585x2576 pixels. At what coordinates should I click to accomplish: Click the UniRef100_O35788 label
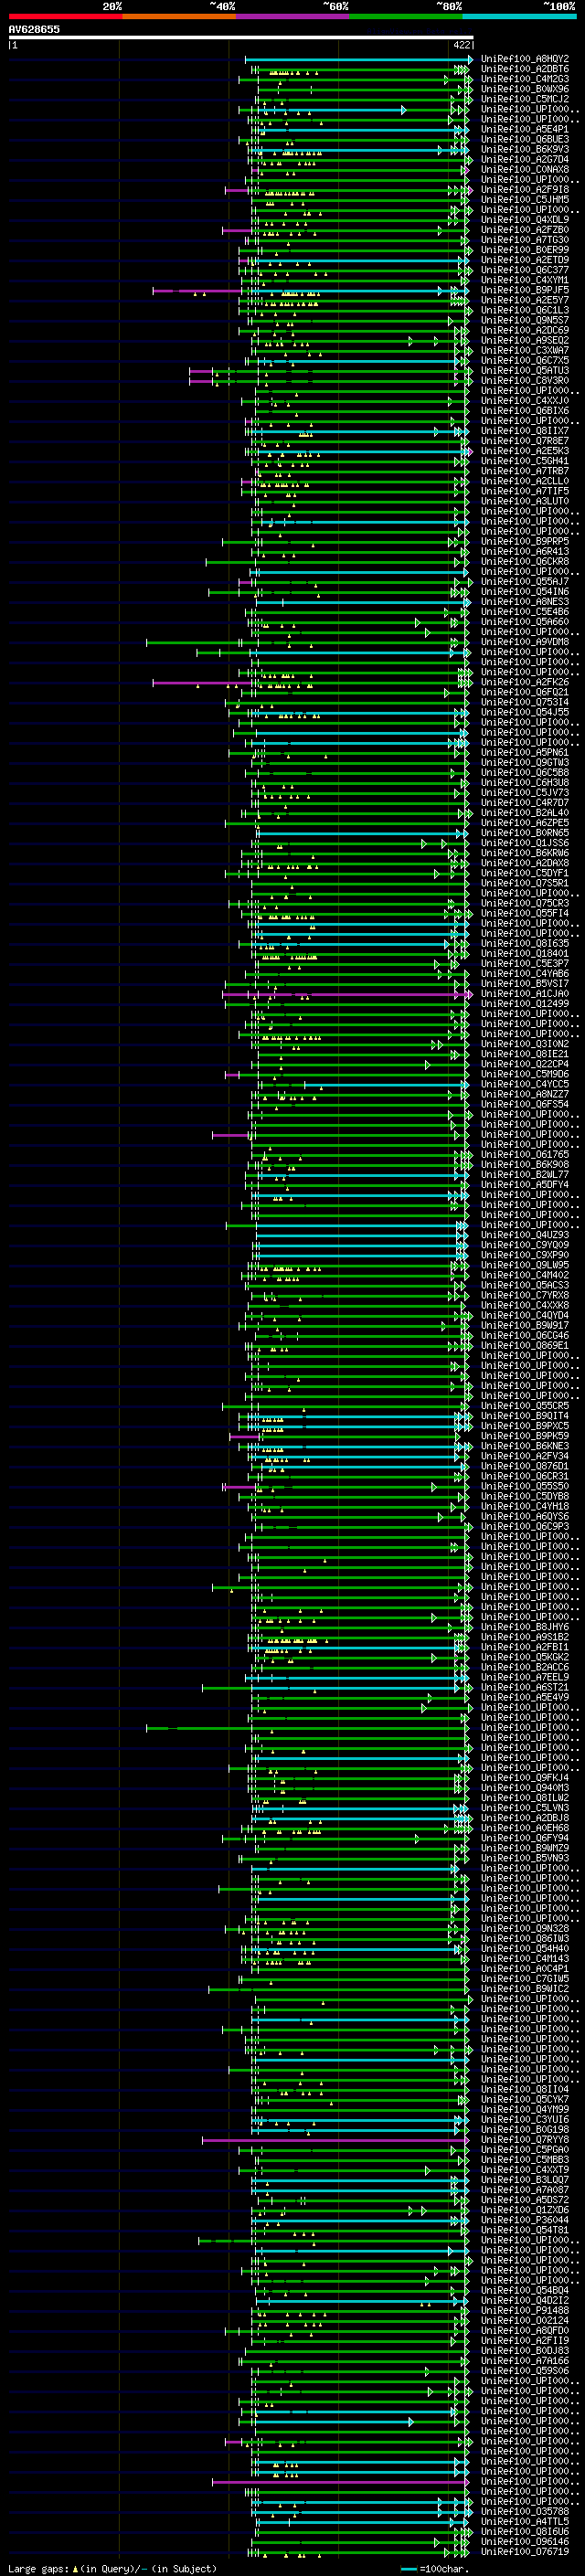coord(525,2511)
